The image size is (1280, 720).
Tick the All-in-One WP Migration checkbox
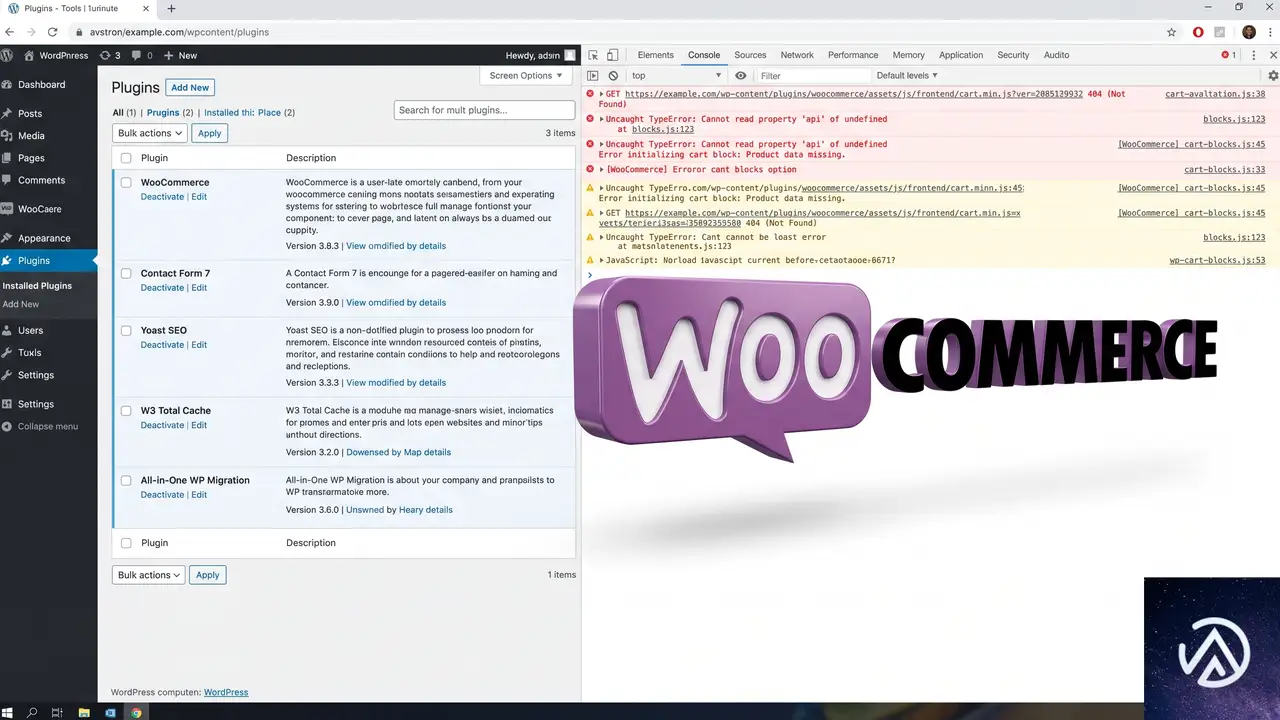pos(126,481)
